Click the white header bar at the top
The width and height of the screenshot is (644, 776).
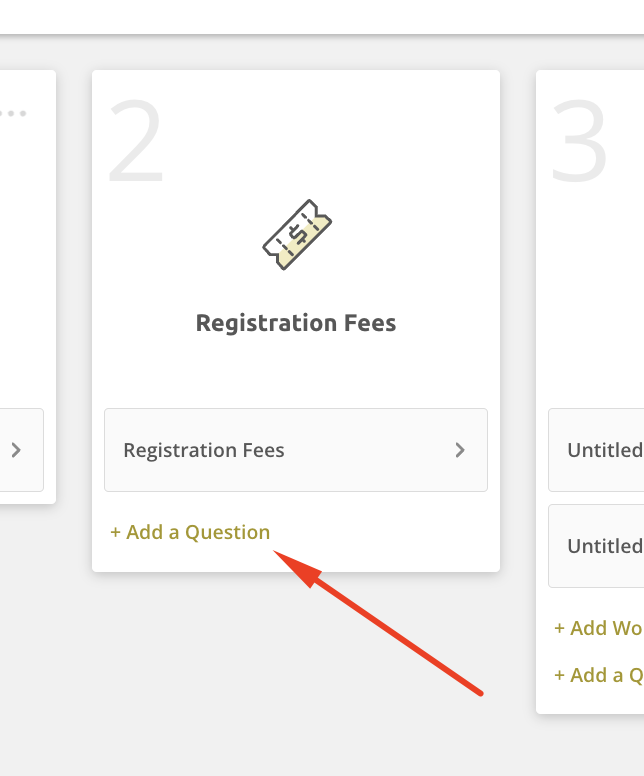(x=322, y=17)
